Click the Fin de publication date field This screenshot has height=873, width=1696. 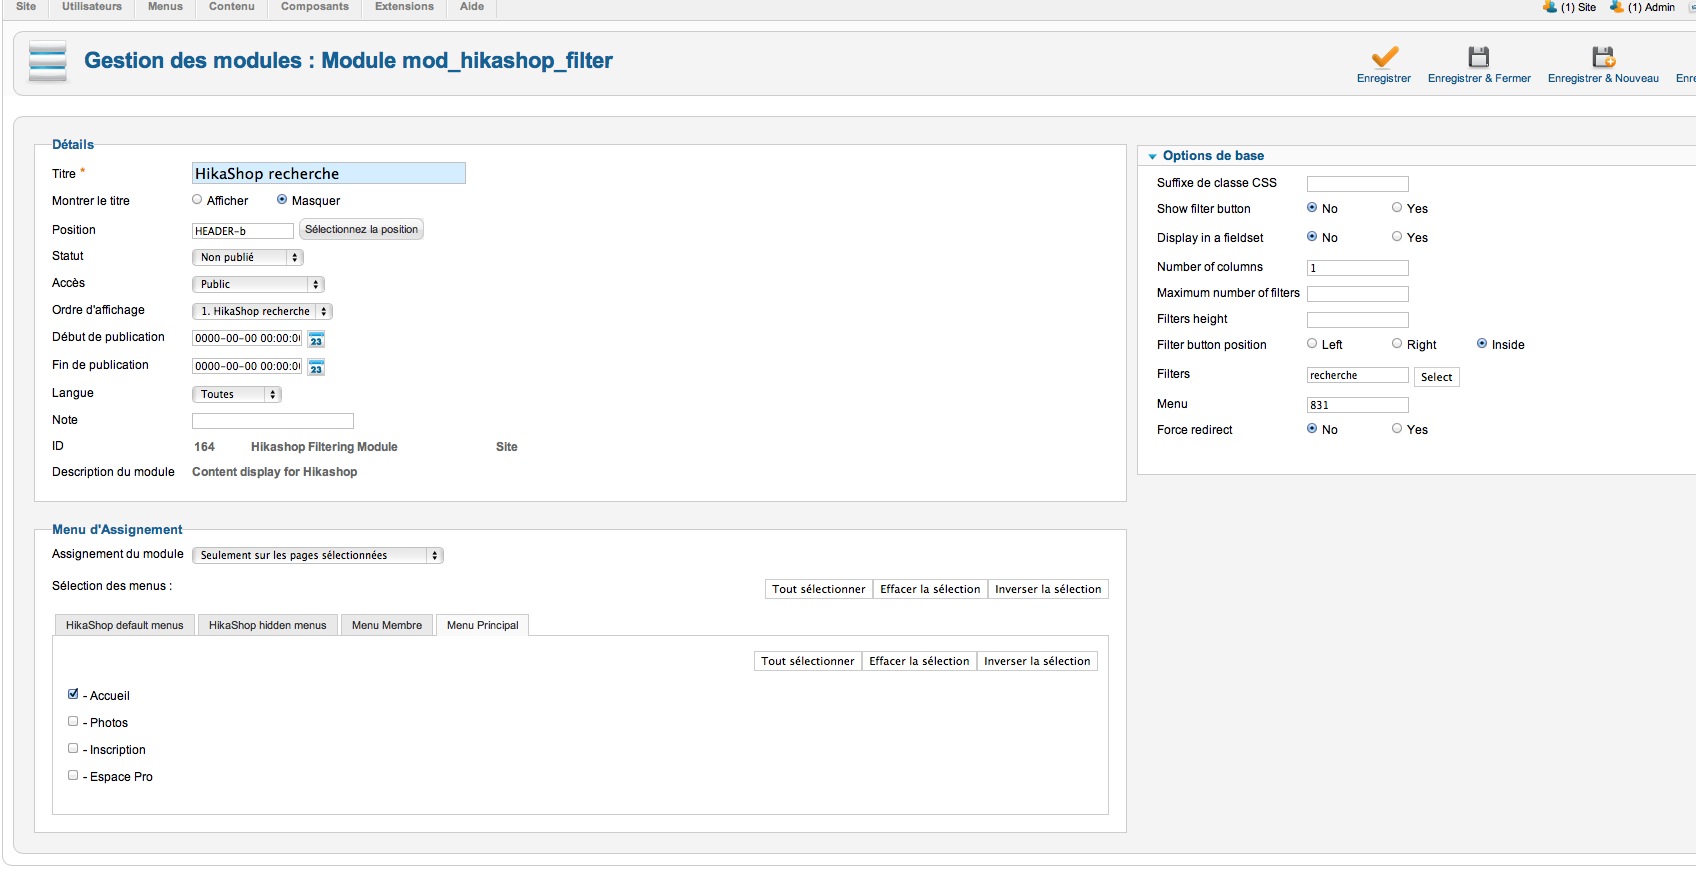(247, 366)
